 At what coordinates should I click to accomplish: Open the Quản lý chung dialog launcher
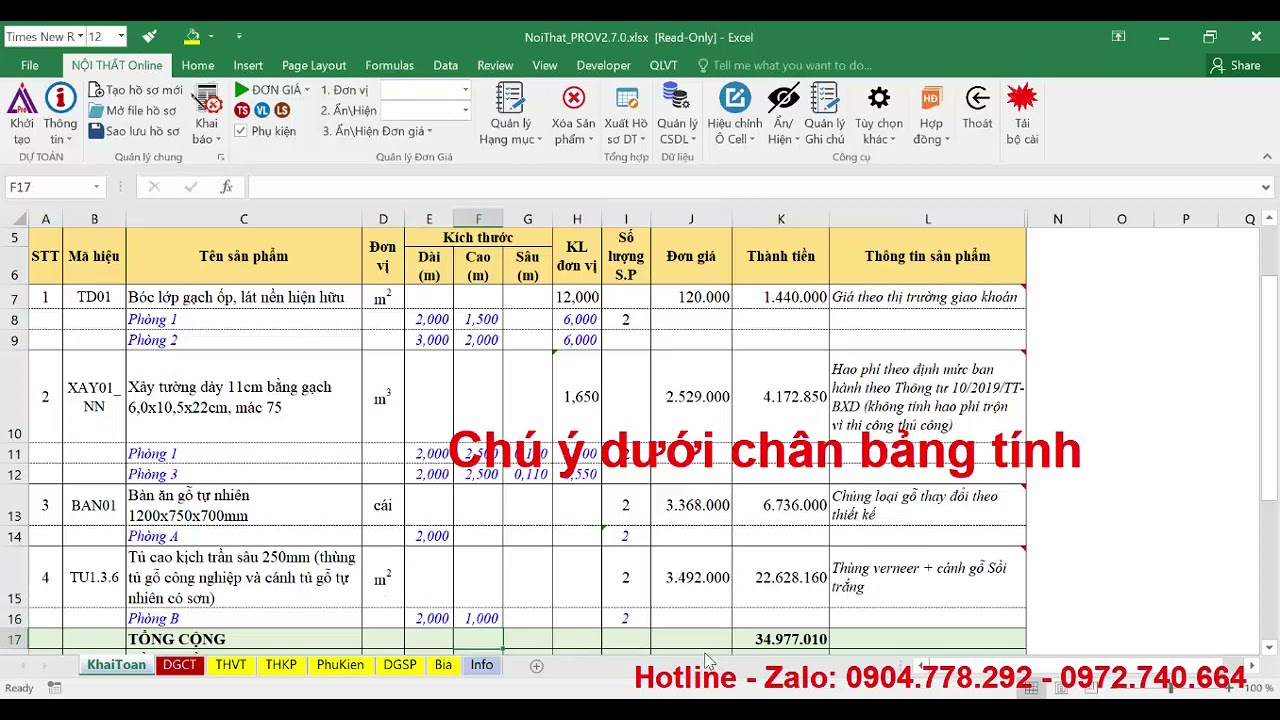tap(221, 157)
